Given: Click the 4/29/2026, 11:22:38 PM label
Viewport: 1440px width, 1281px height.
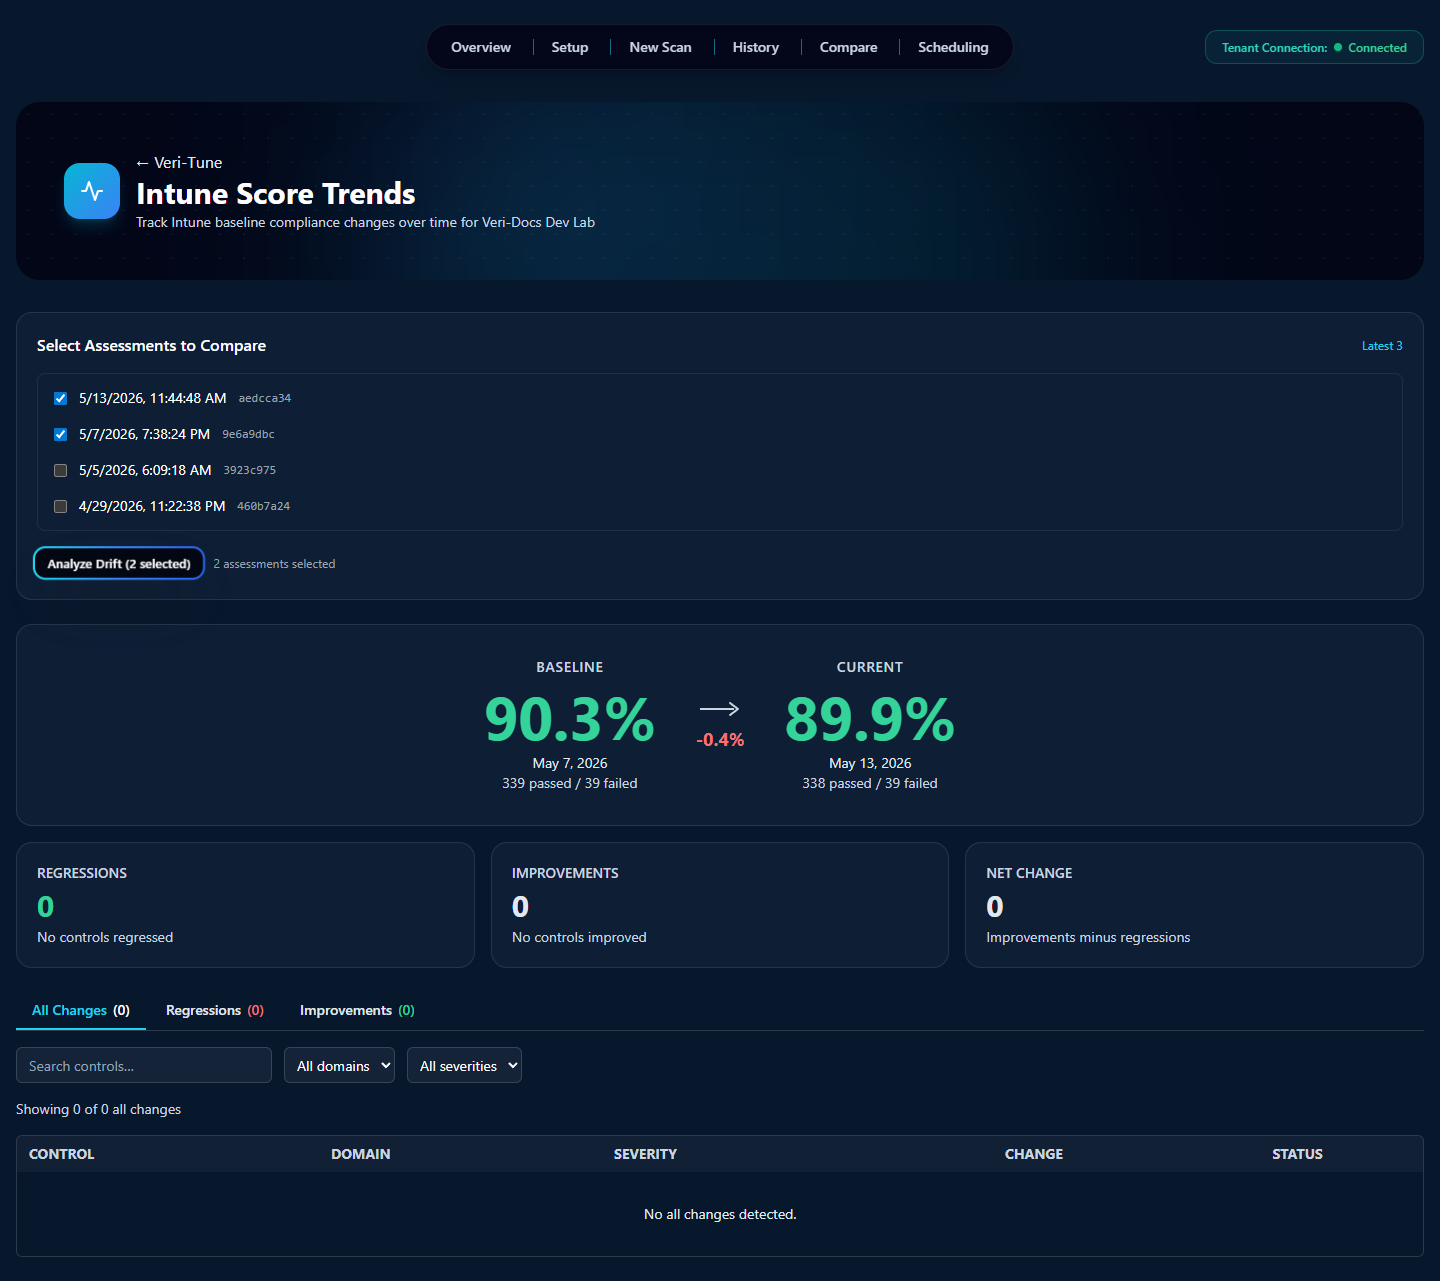Looking at the screenshot, I should coord(152,506).
